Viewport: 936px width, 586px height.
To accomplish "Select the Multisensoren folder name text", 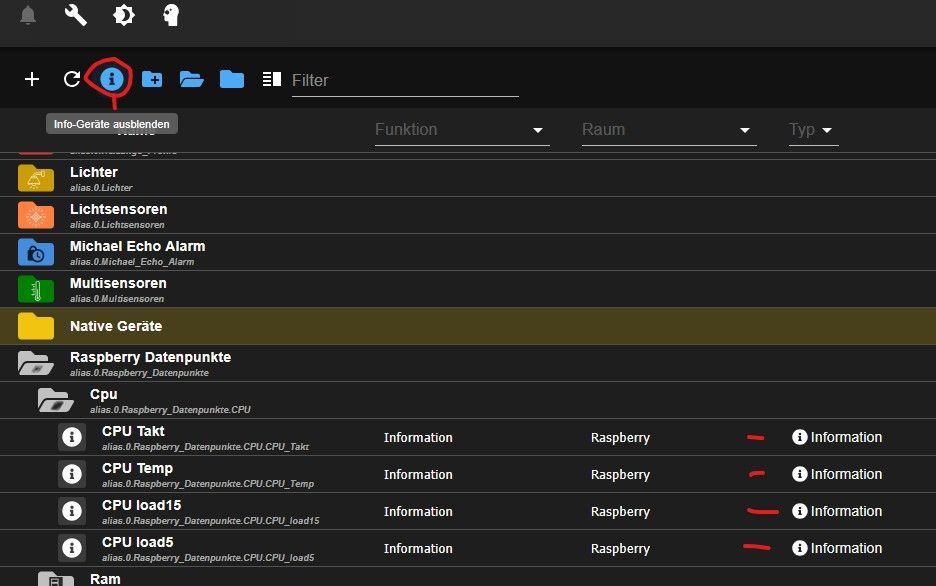I will point(118,283).
